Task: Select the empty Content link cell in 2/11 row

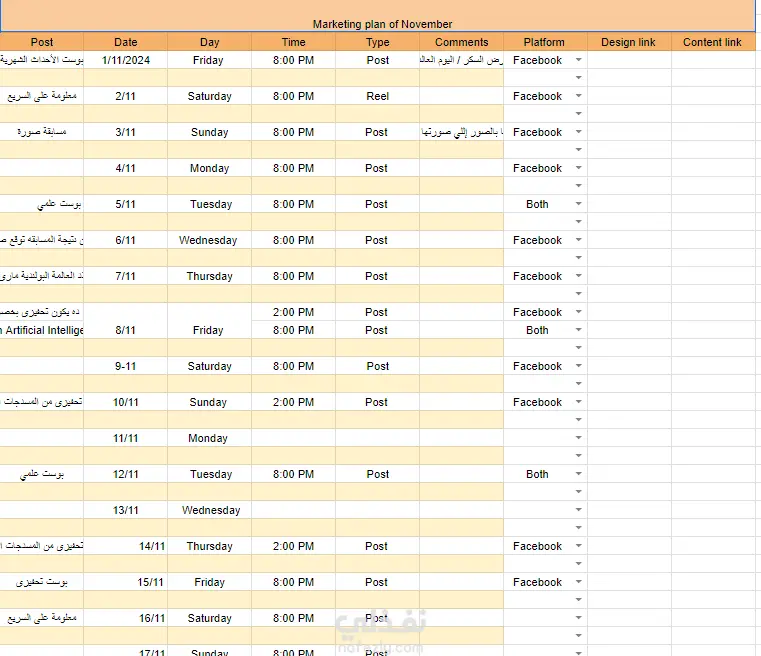Action: pyautogui.click(x=713, y=96)
